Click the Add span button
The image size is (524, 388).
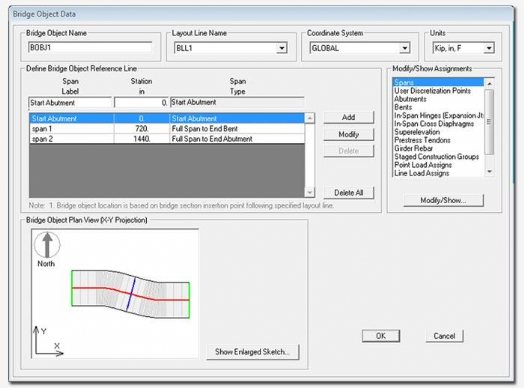[349, 117]
